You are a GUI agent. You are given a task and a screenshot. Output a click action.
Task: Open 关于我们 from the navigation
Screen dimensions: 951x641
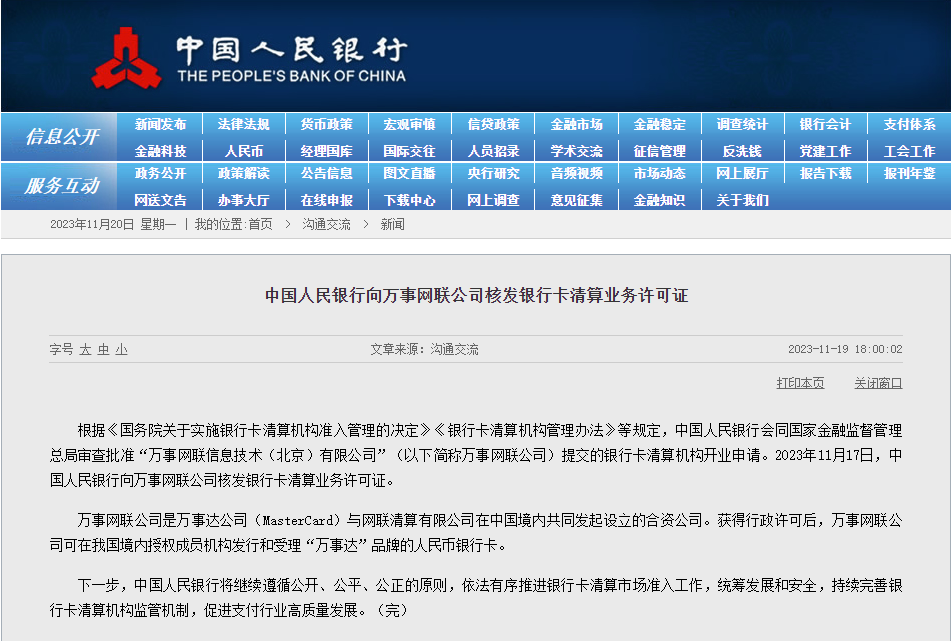click(x=742, y=200)
